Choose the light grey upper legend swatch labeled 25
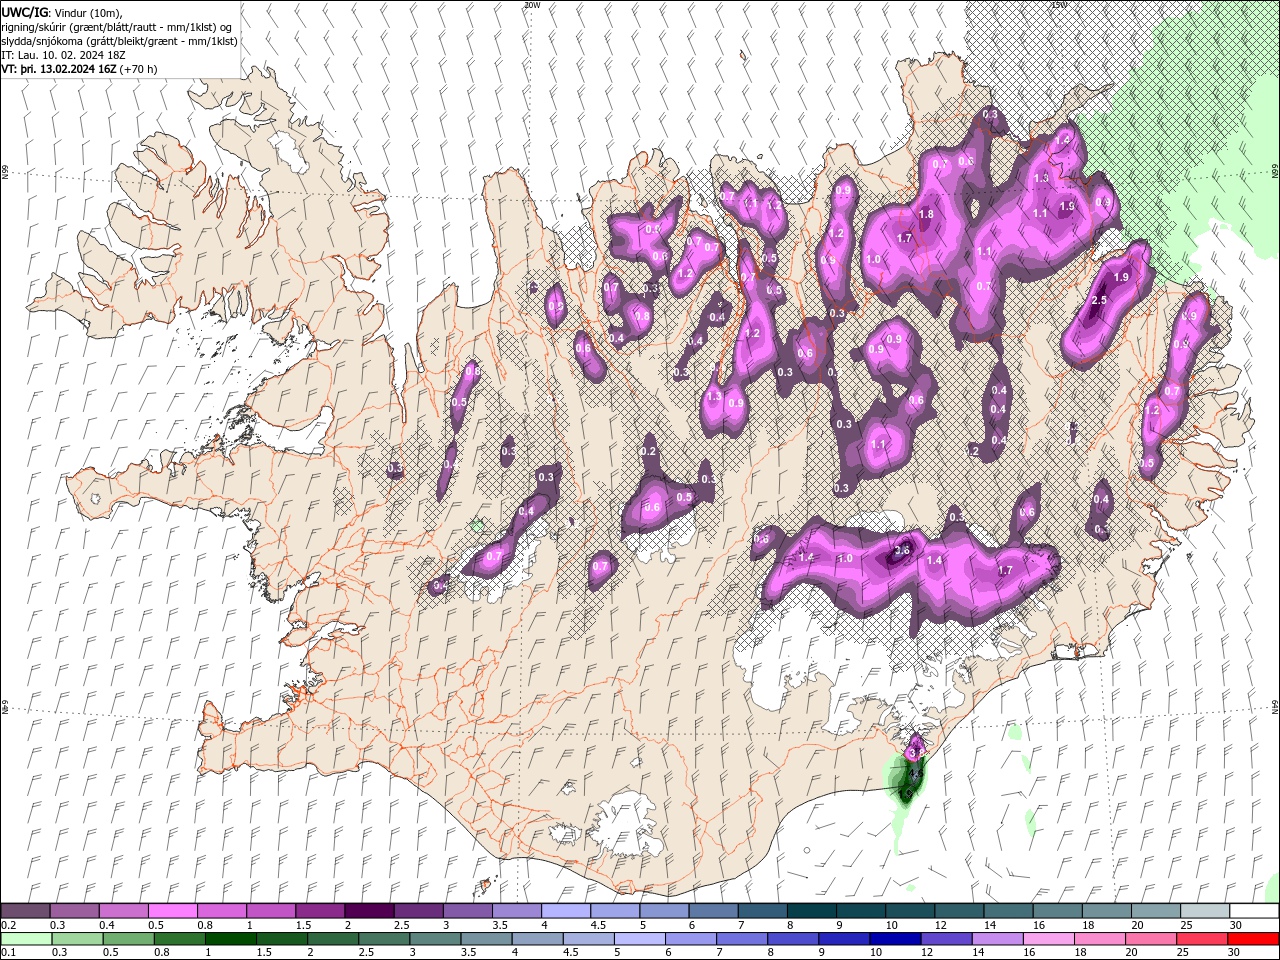 pos(1205,911)
